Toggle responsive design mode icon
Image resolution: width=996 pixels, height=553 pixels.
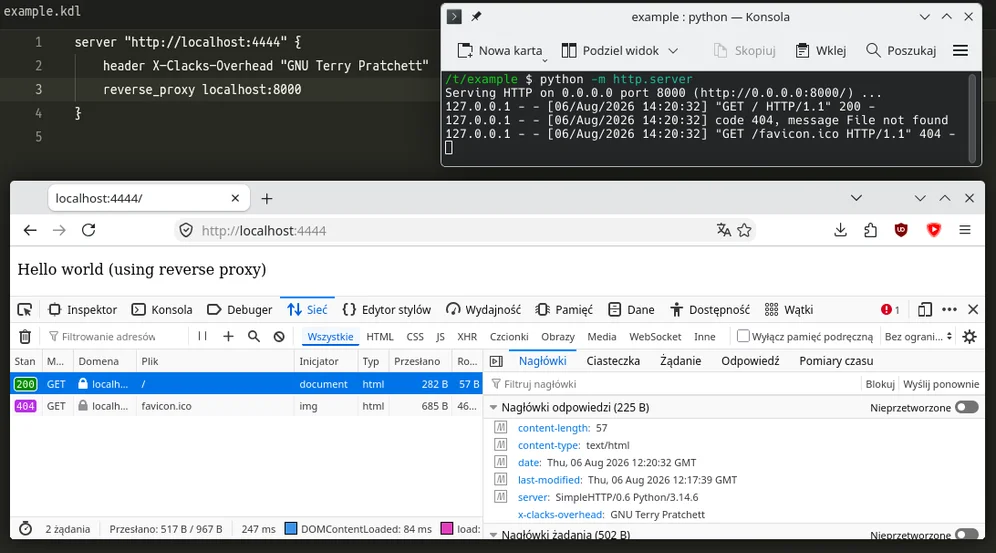click(925, 310)
